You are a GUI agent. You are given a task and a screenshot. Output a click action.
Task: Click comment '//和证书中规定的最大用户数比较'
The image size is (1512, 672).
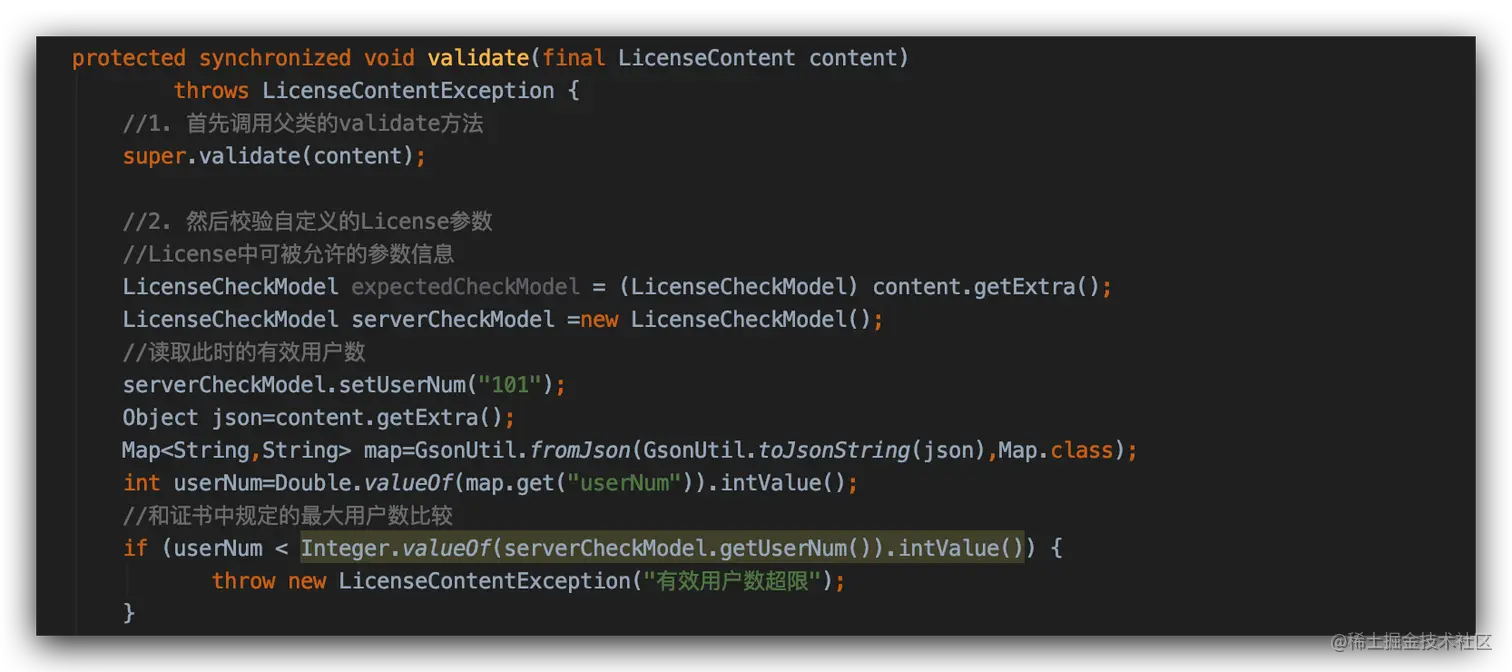pyautogui.click(x=288, y=516)
